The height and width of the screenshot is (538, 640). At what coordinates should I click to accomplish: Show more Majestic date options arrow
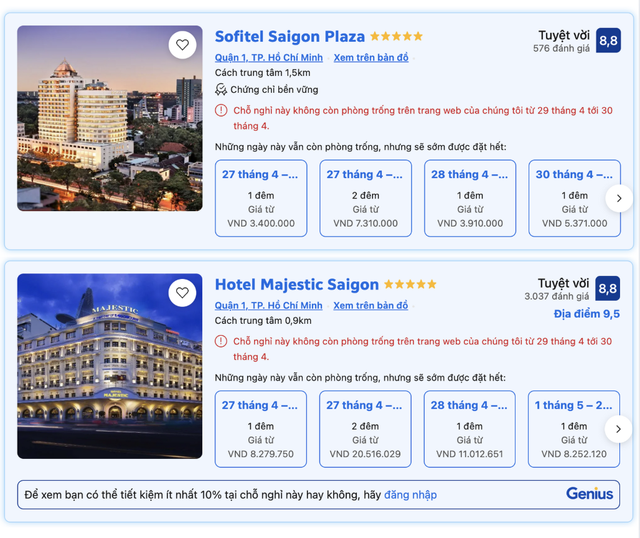[619, 429]
